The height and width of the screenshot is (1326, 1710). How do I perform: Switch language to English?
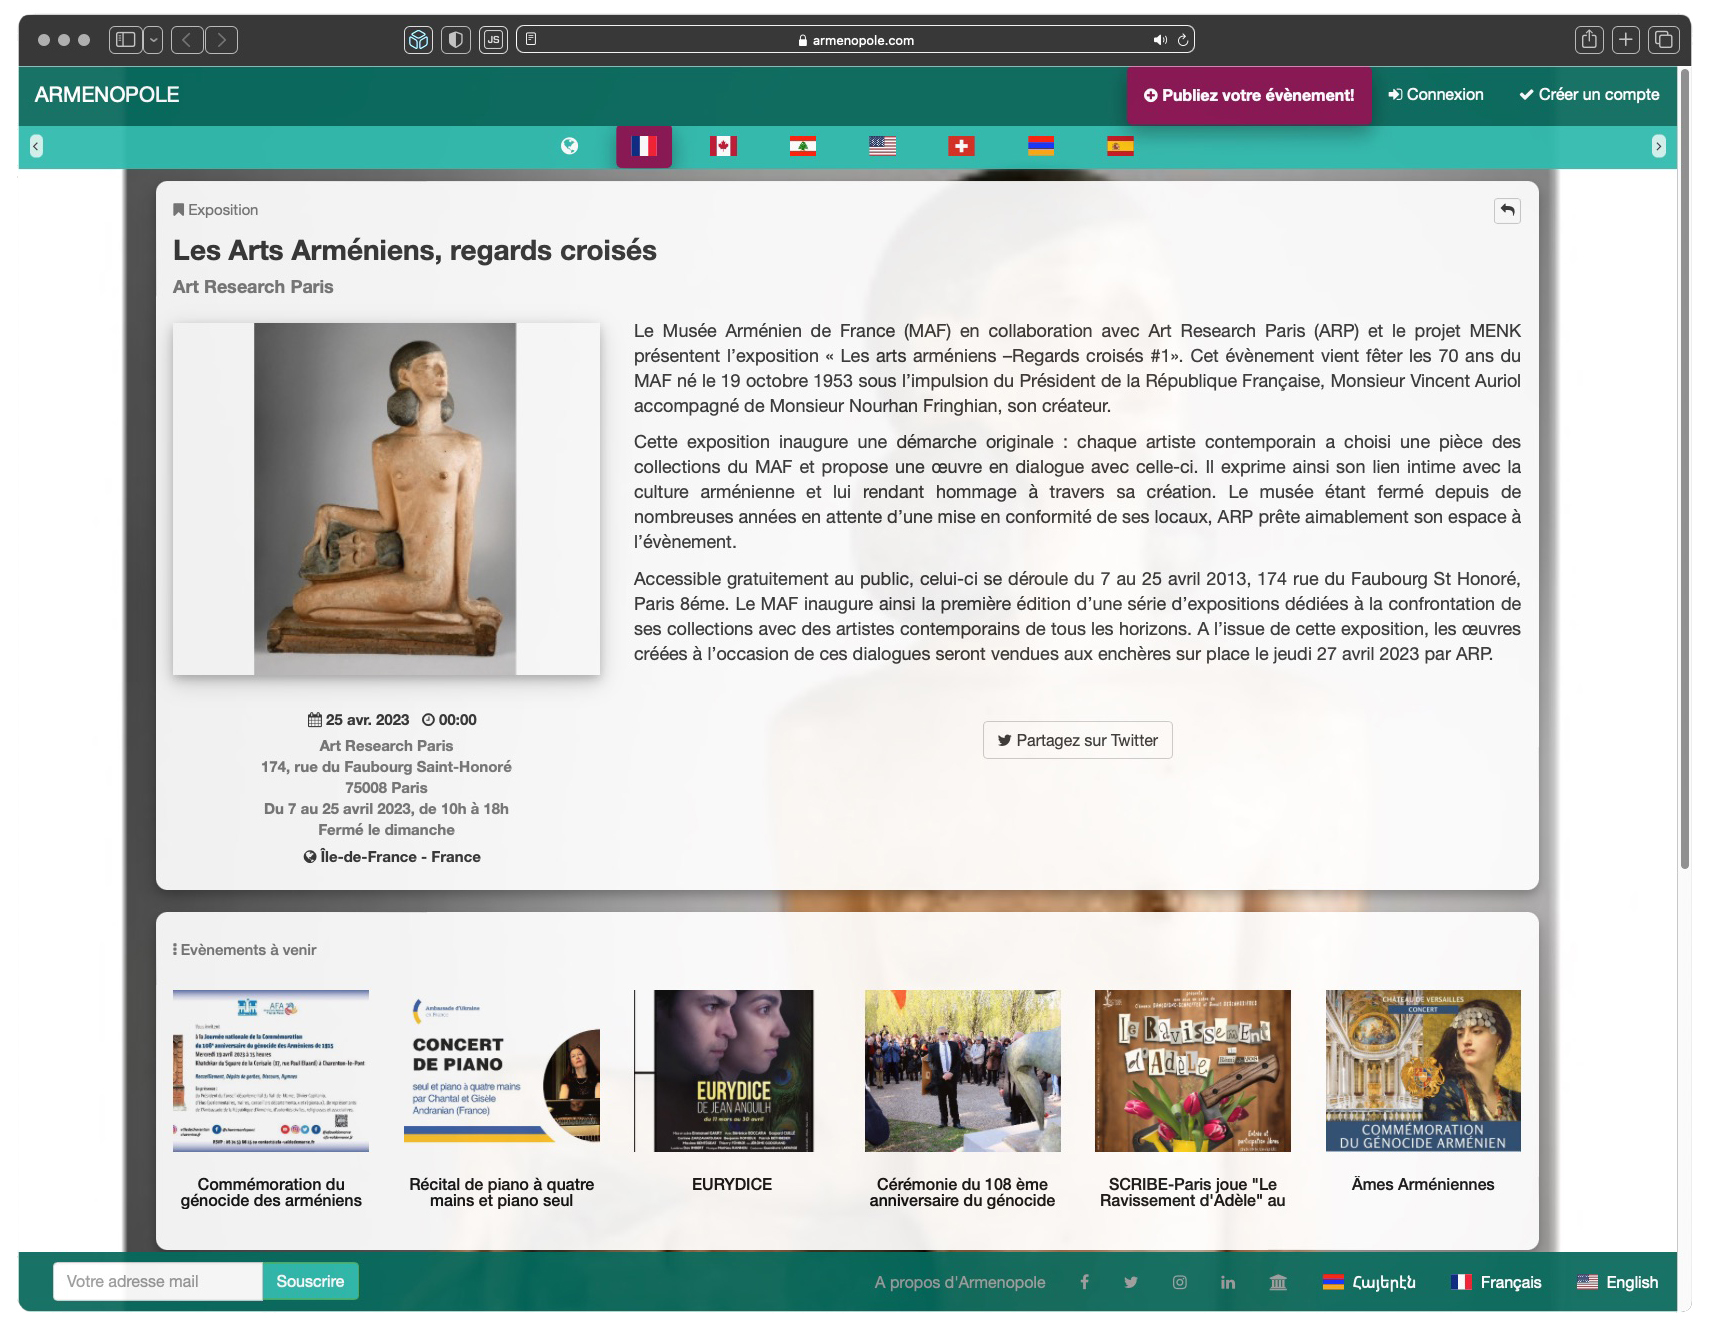pos(1617,1282)
